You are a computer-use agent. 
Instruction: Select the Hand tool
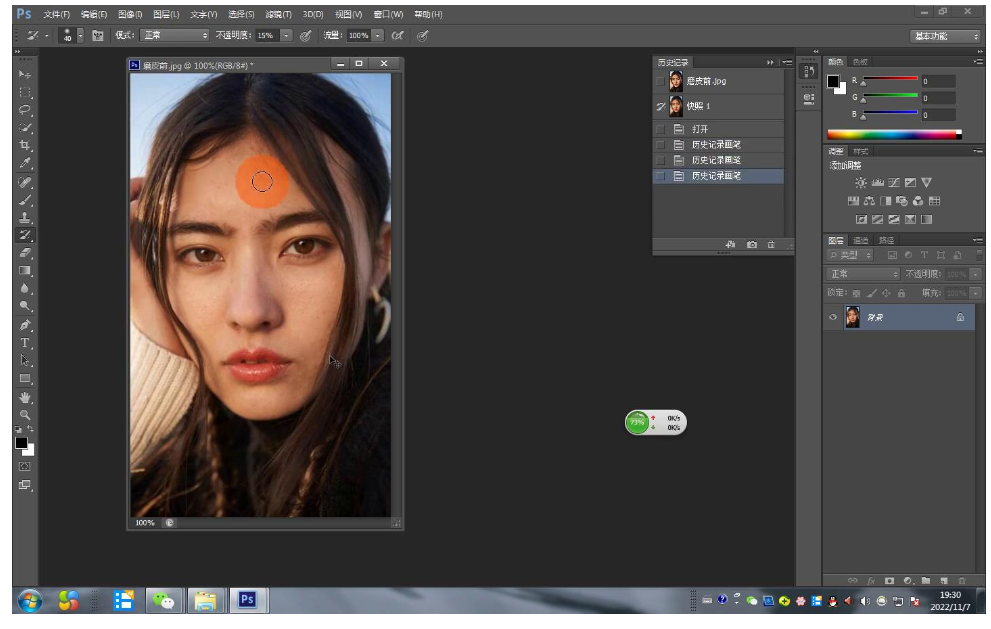click(25, 398)
